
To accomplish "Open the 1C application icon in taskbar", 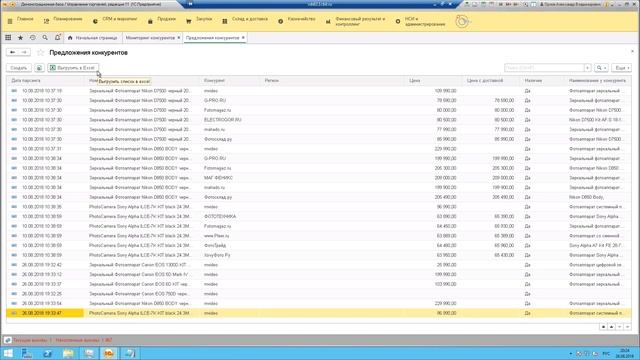I will point(109,353).
